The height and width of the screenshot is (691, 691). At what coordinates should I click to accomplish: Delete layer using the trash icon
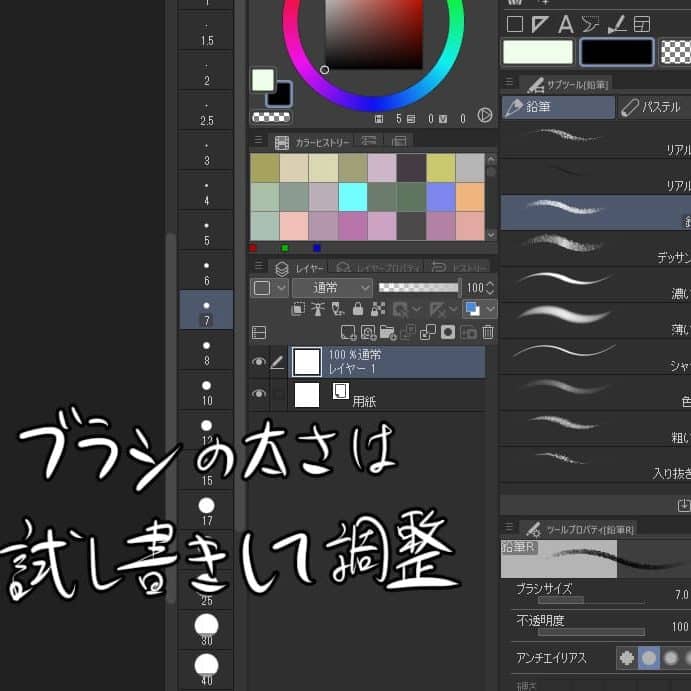click(x=488, y=333)
